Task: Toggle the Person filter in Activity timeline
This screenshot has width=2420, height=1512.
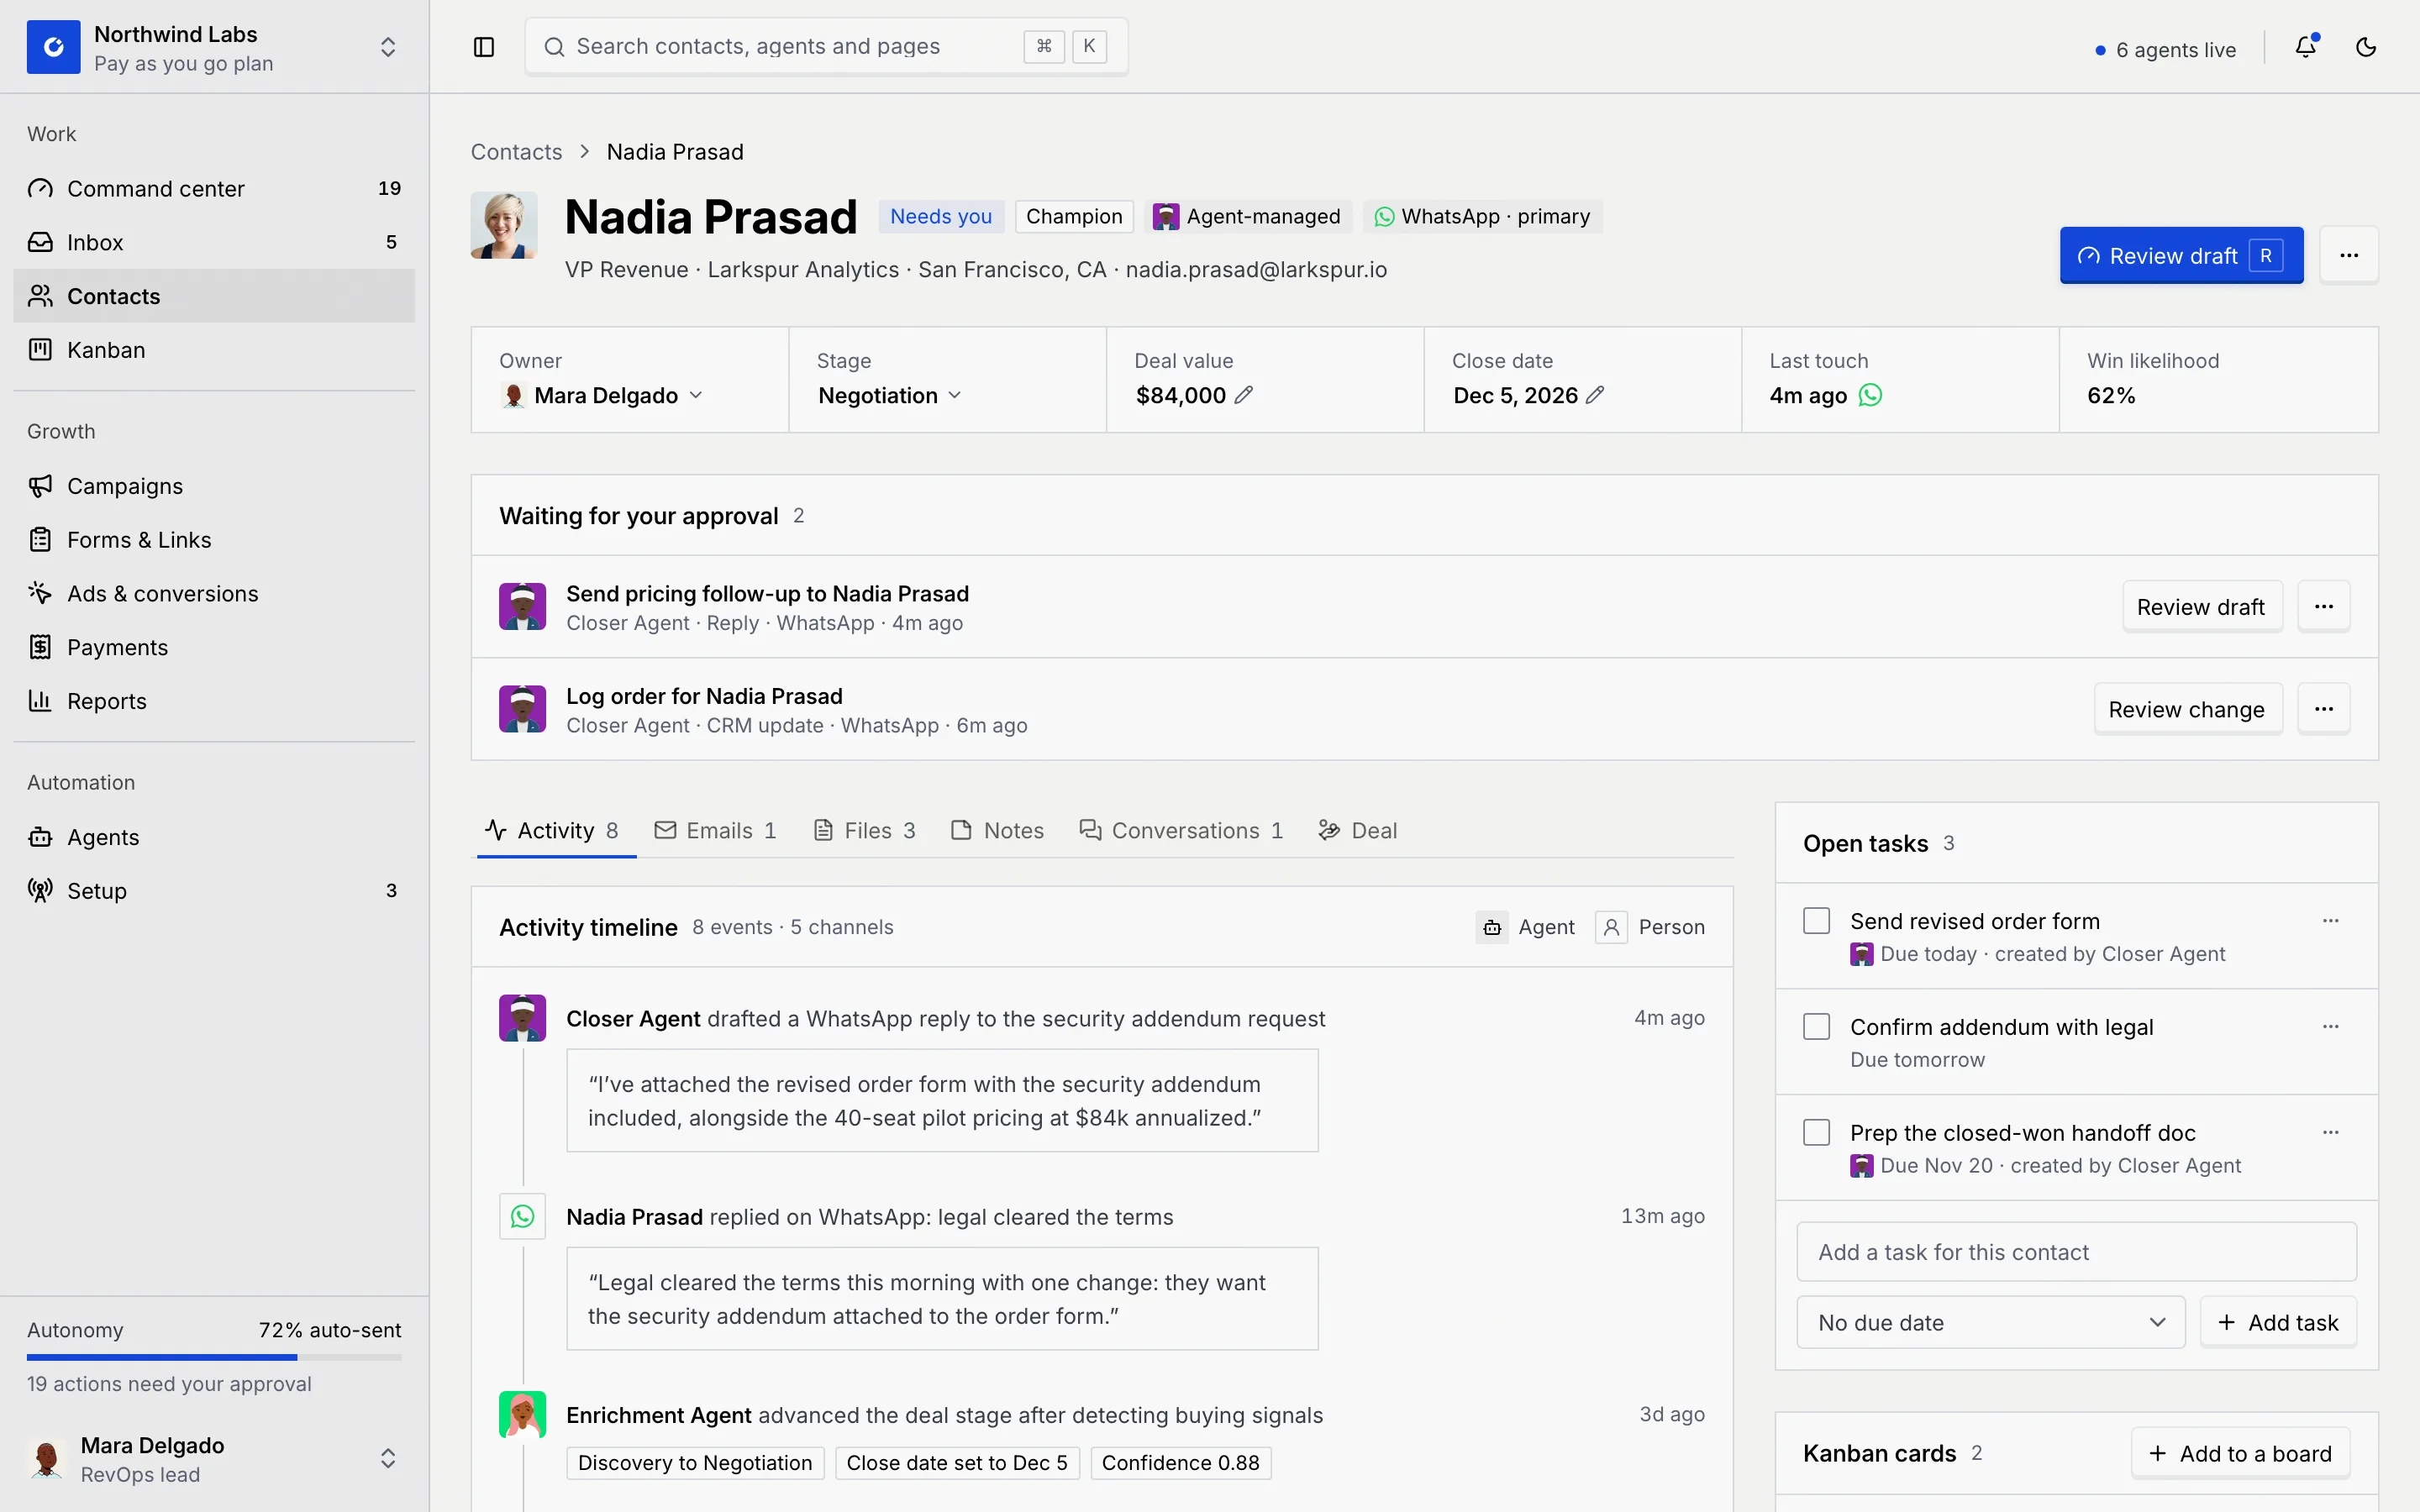Action: pos(1650,927)
